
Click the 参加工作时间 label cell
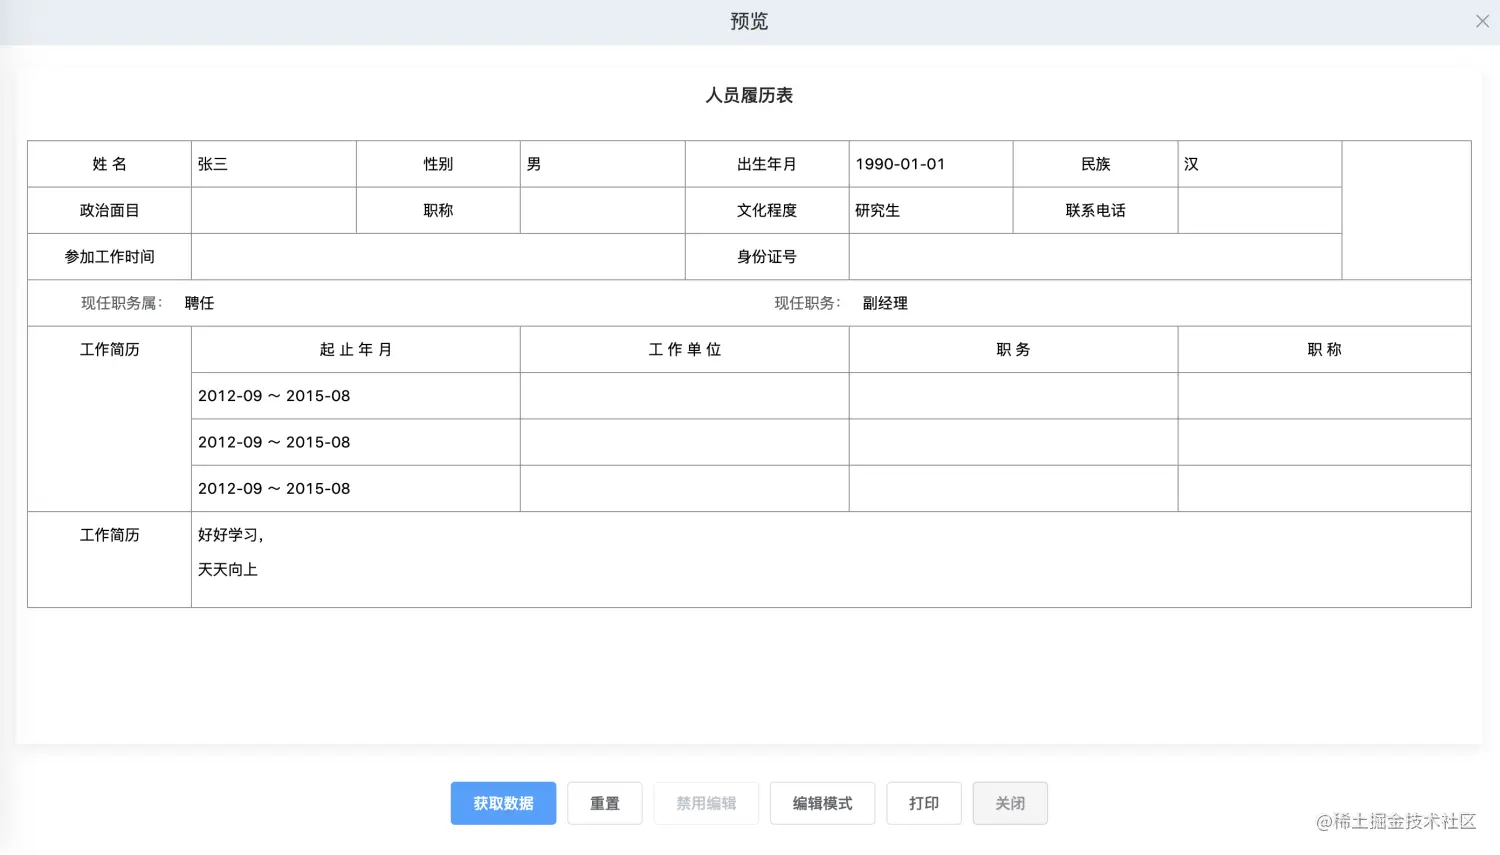110,257
